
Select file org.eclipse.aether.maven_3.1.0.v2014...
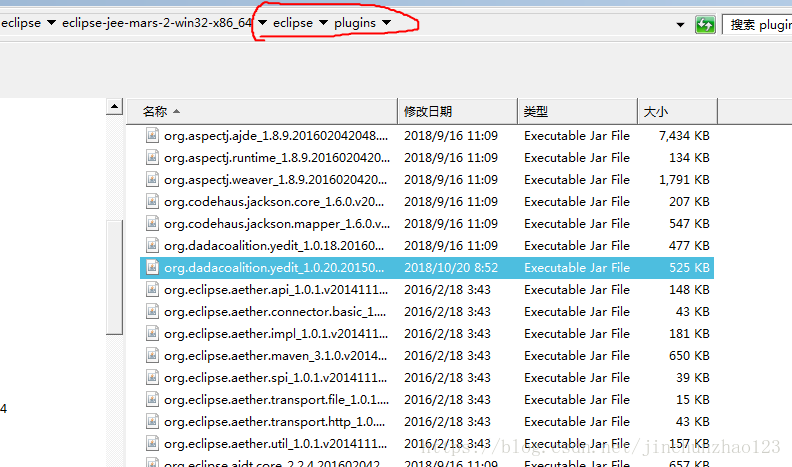click(275, 356)
